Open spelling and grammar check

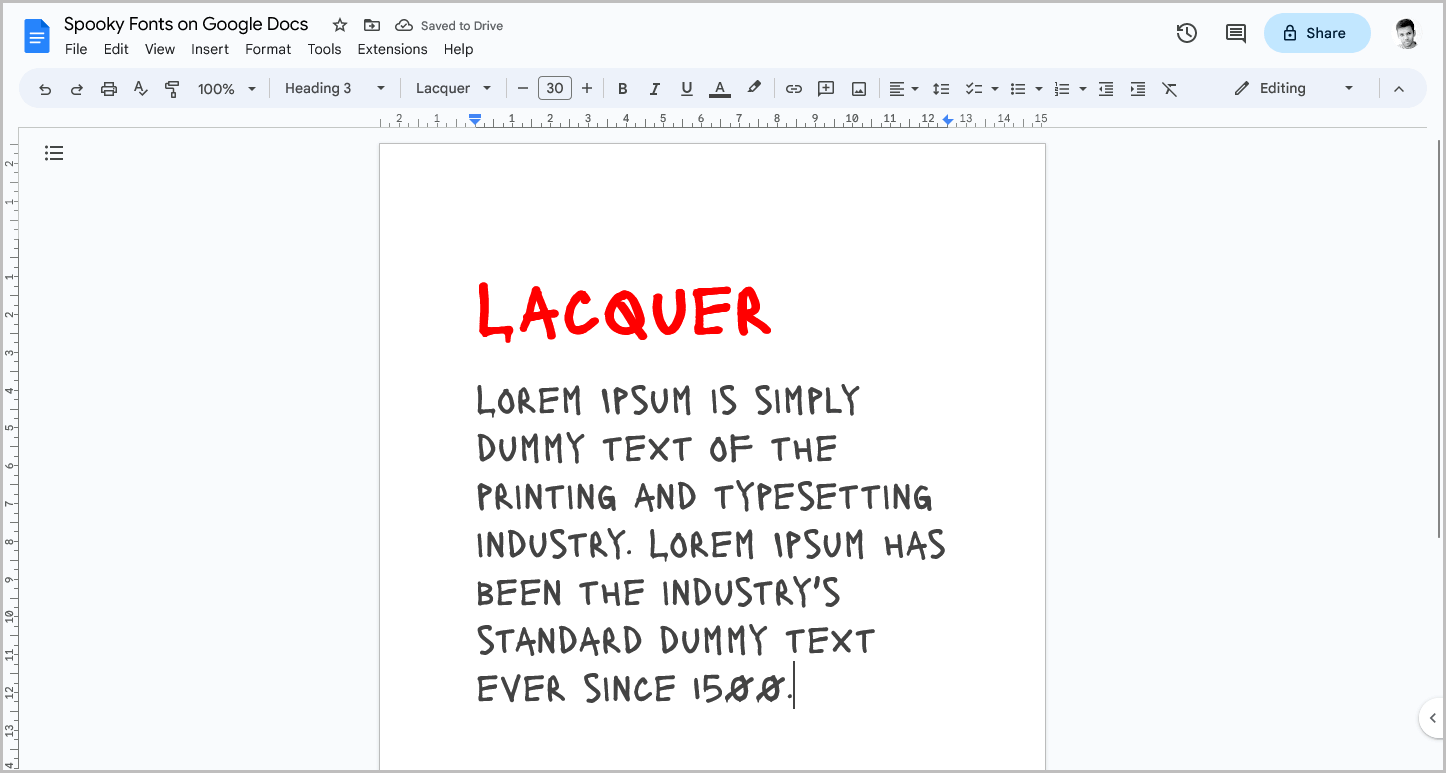[x=140, y=88]
